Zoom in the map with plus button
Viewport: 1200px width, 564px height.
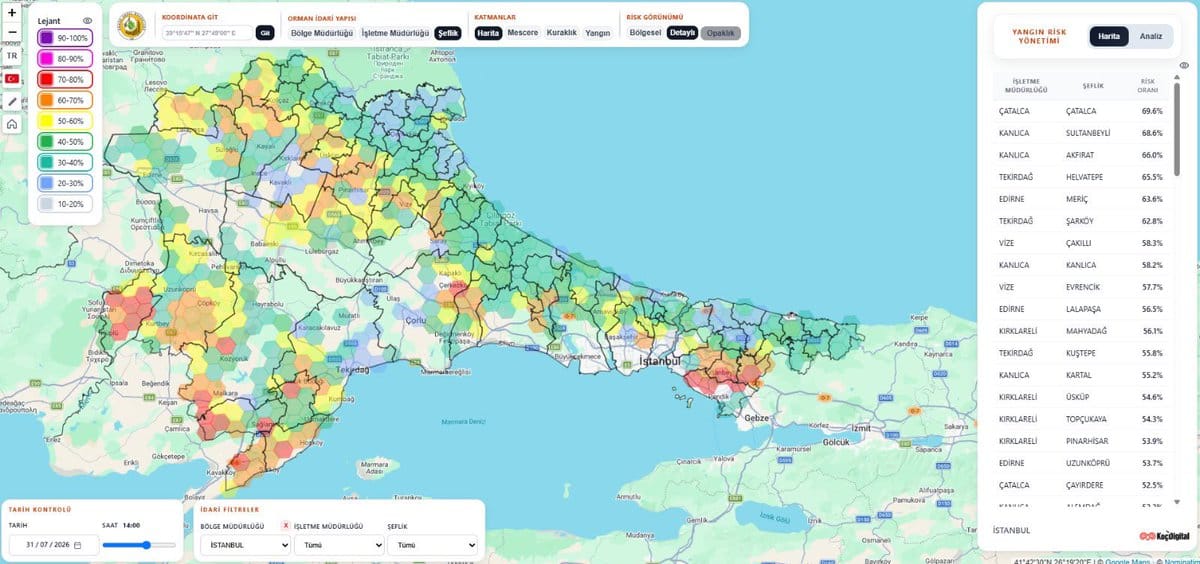point(12,13)
